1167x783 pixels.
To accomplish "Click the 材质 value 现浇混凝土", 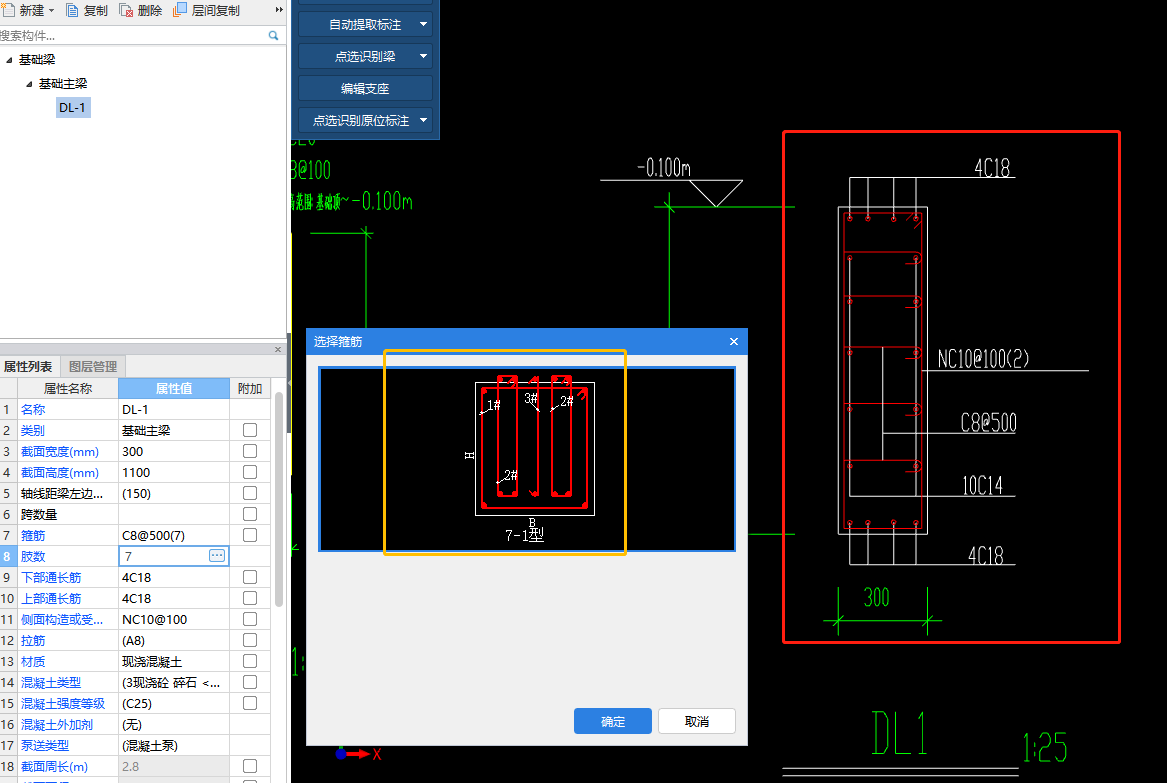I will (x=173, y=662).
